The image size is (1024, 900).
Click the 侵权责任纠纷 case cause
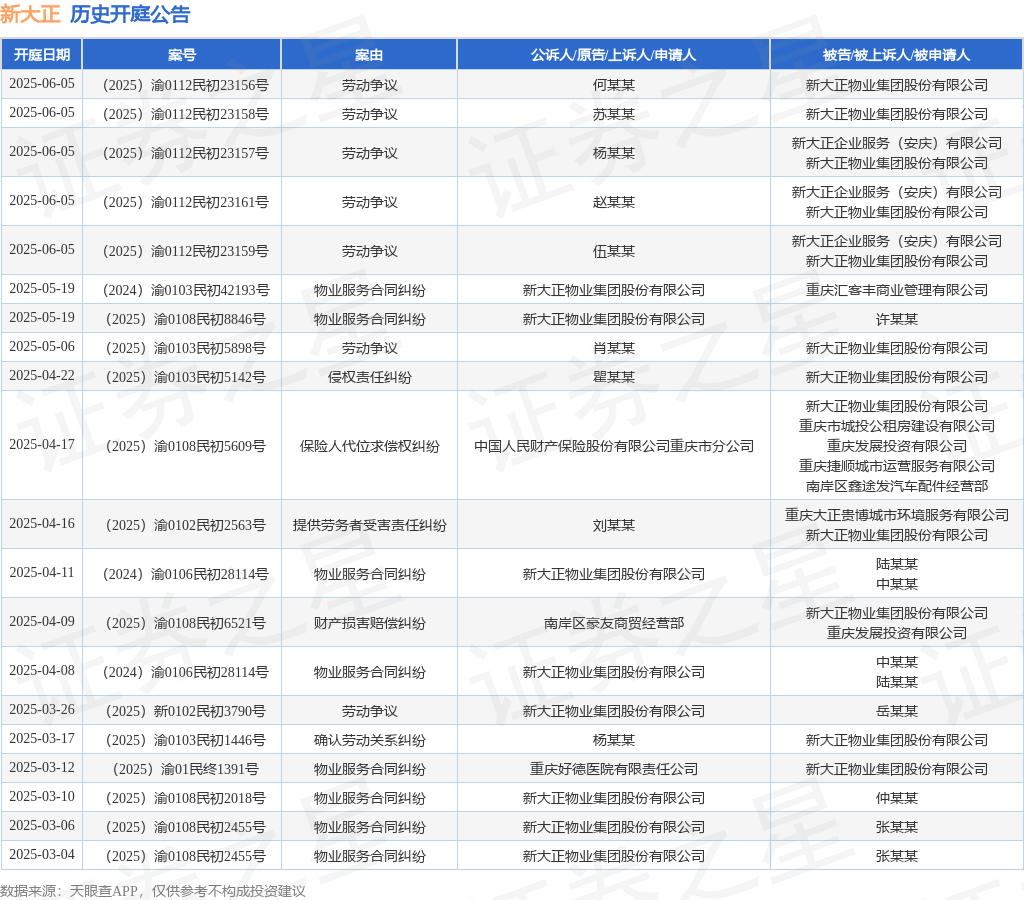370,377
